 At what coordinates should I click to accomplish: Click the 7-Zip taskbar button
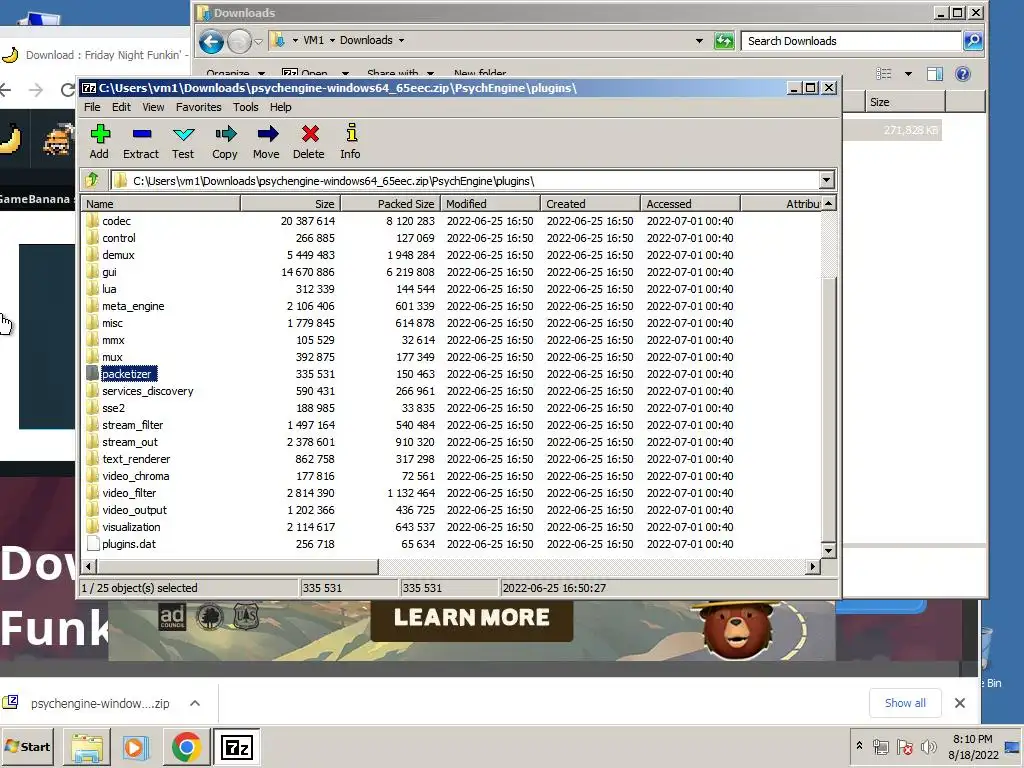coord(236,747)
